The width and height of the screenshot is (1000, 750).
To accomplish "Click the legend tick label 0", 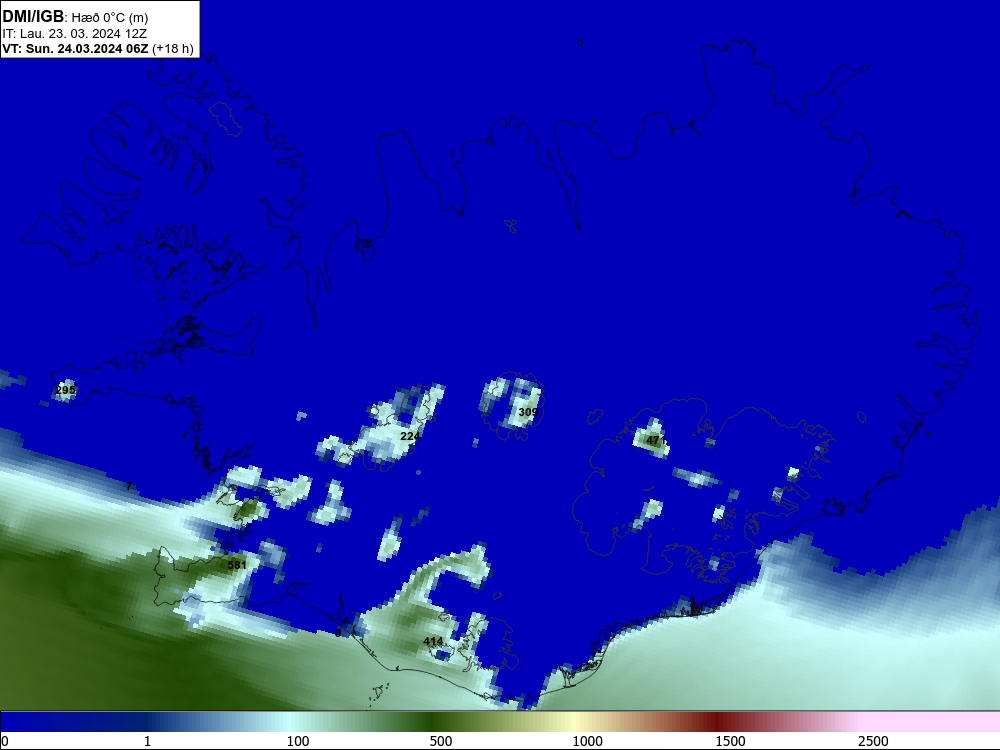I will click(5, 741).
